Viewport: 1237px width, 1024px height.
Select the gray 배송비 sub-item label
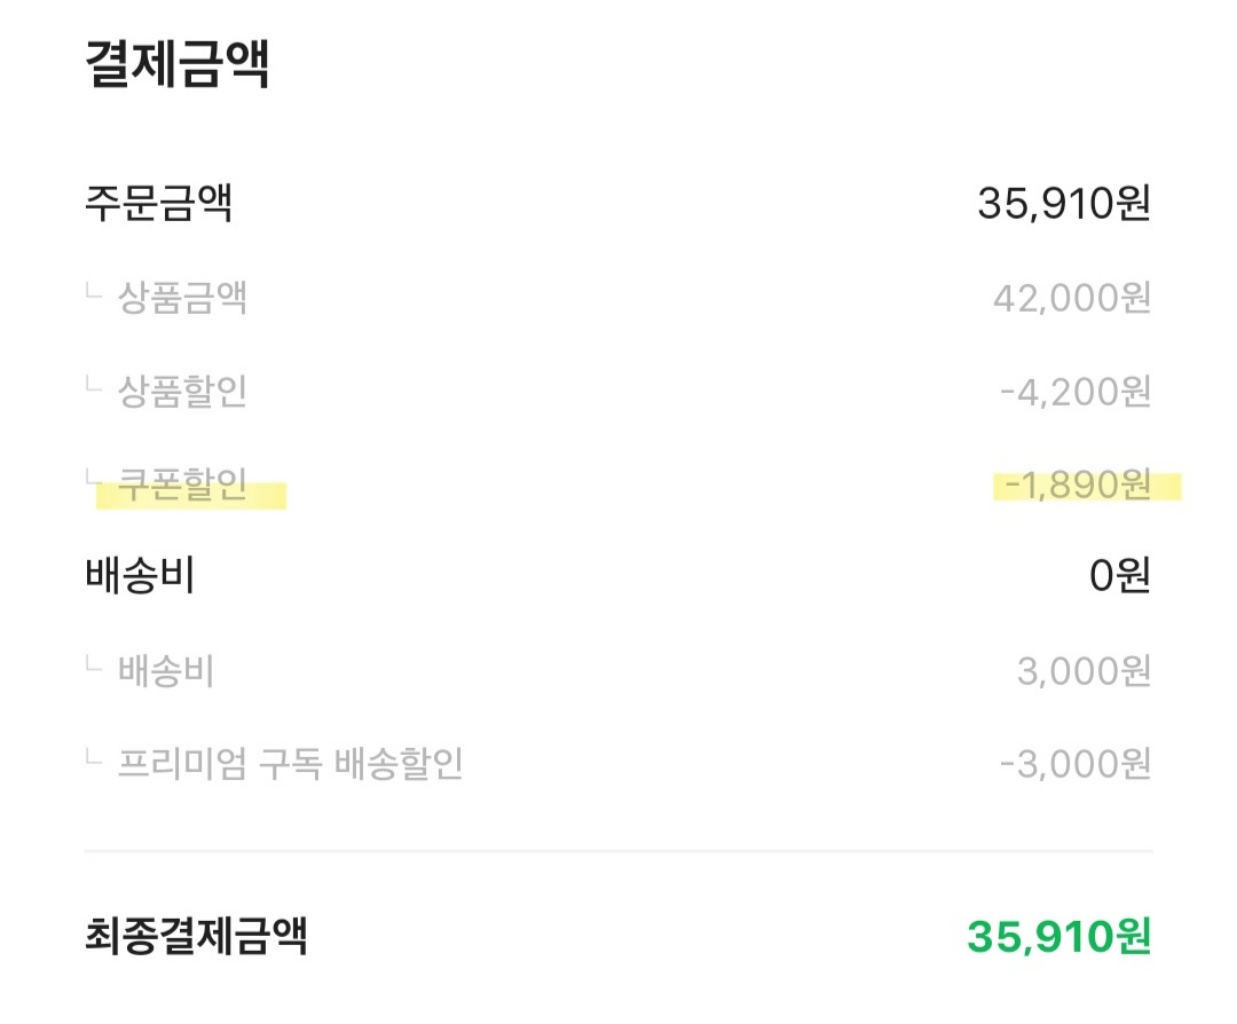tap(166, 670)
